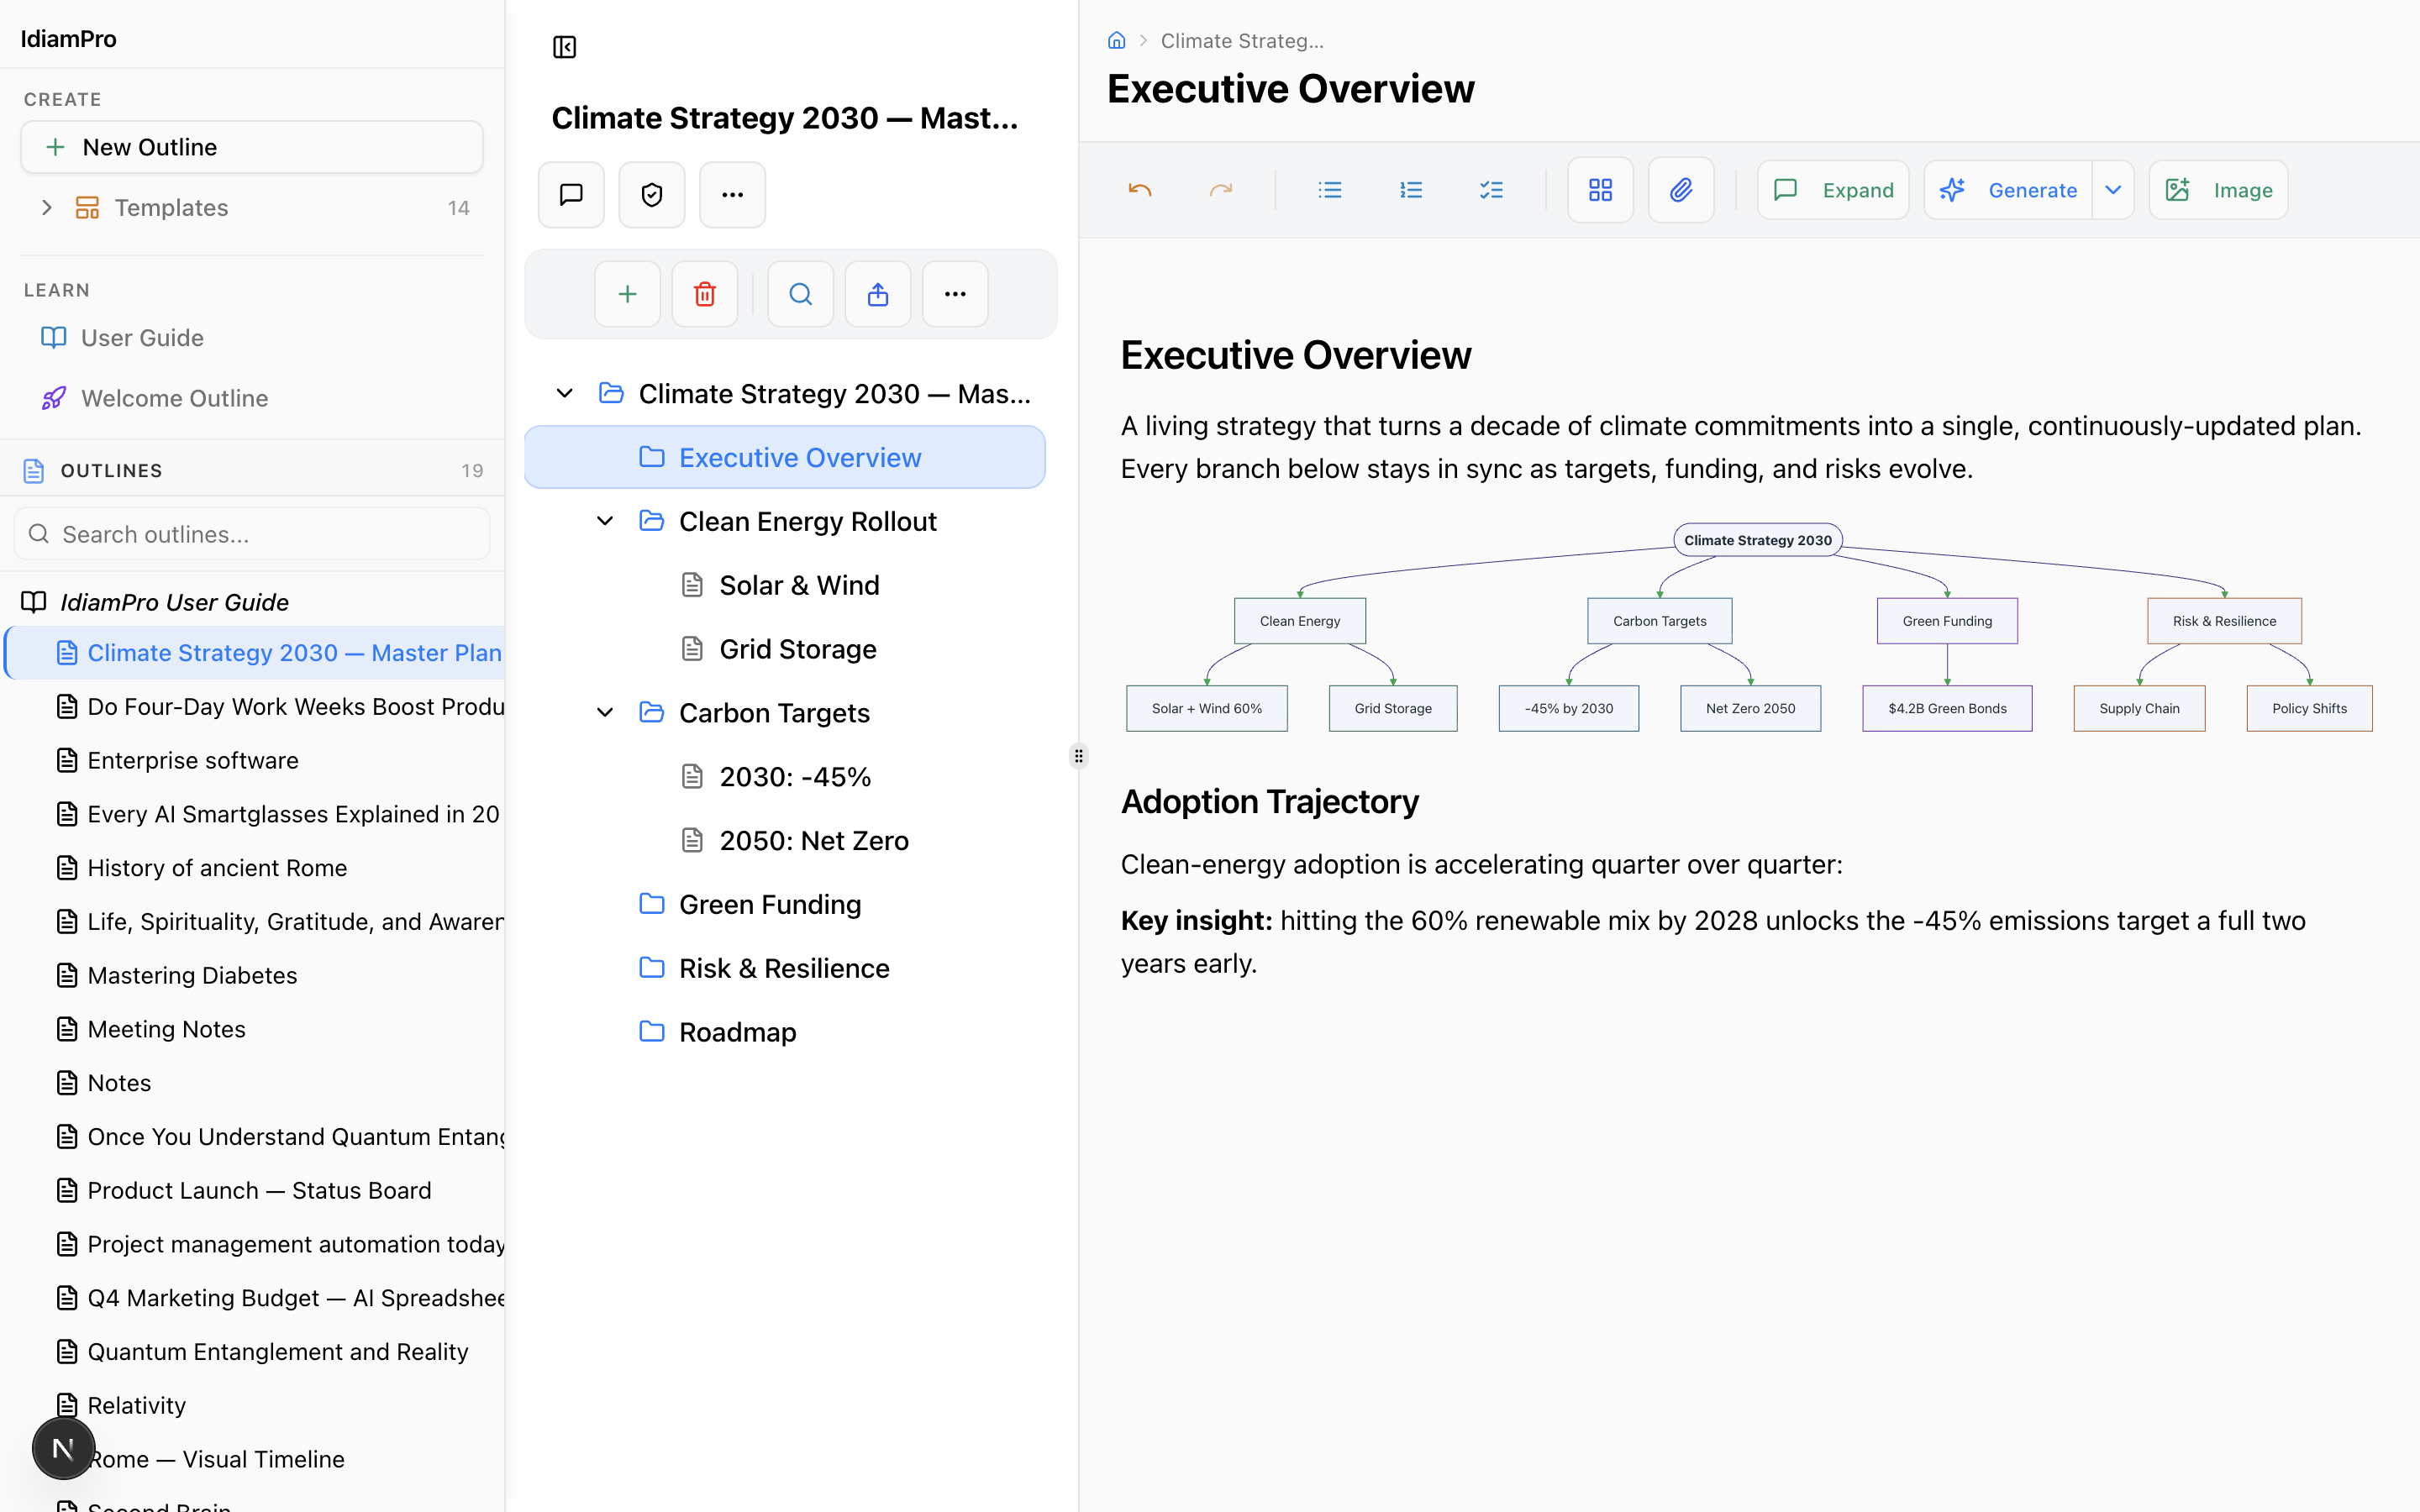Click the round N avatar badge
Image resolution: width=2420 pixels, height=1512 pixels.
pos(63,1448)
